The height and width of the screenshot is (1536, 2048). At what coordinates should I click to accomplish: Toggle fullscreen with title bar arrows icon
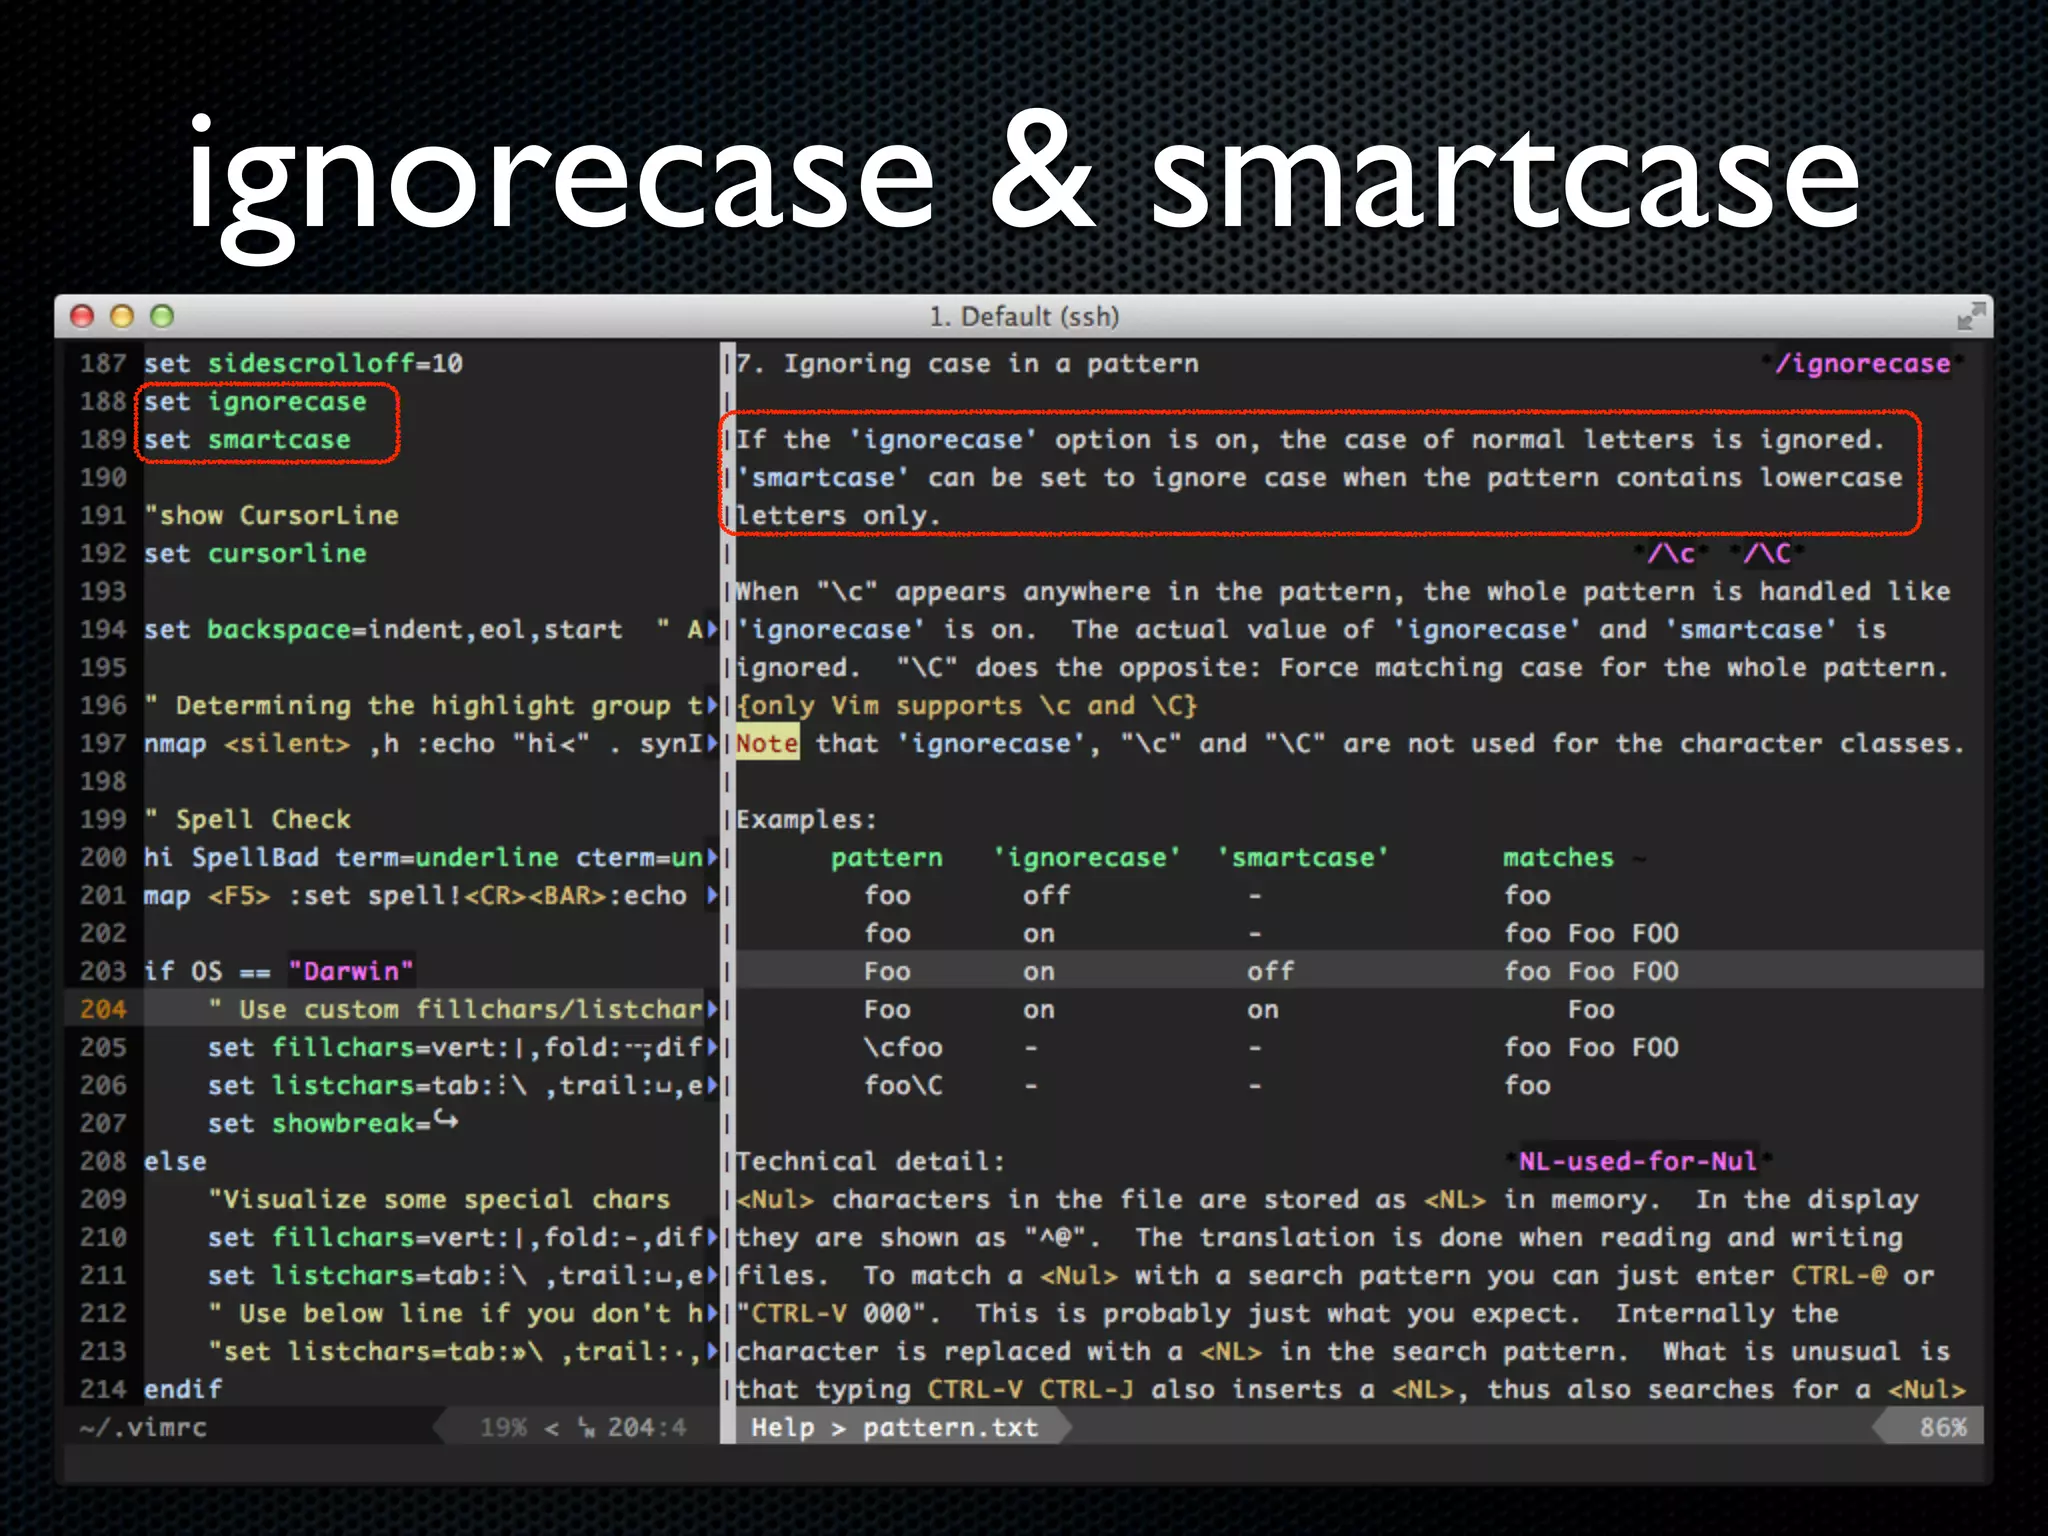(1970, 317)
